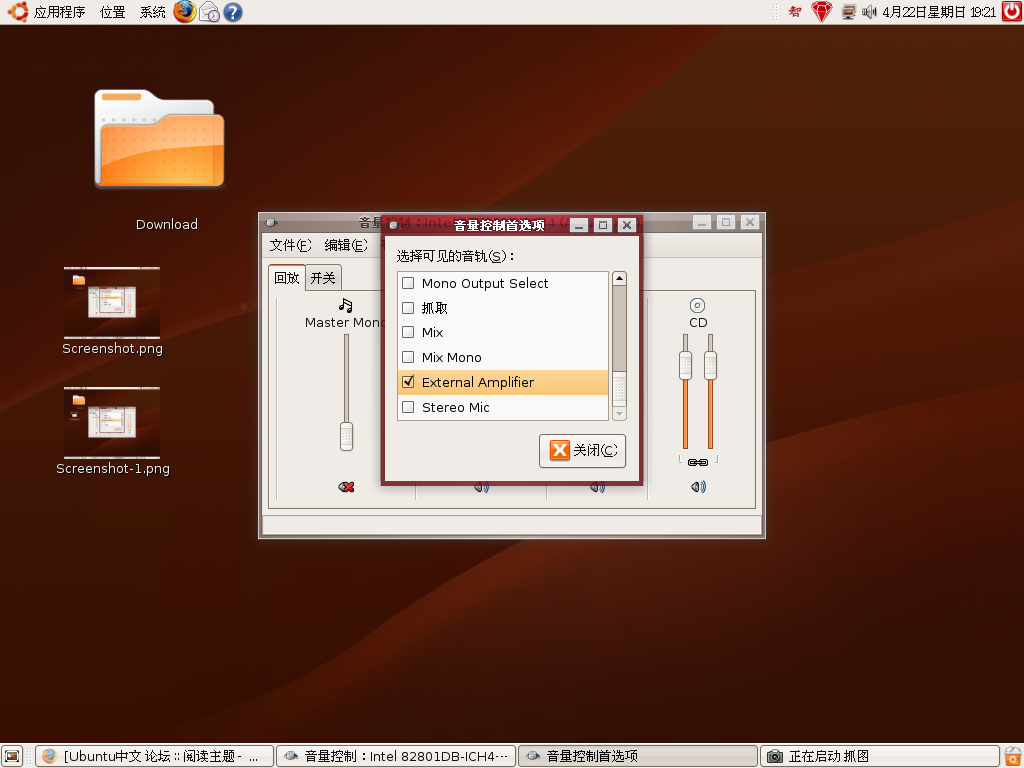
Task: Switch to 正在启动抓图 taskbar button
Action: click(880, 756)
